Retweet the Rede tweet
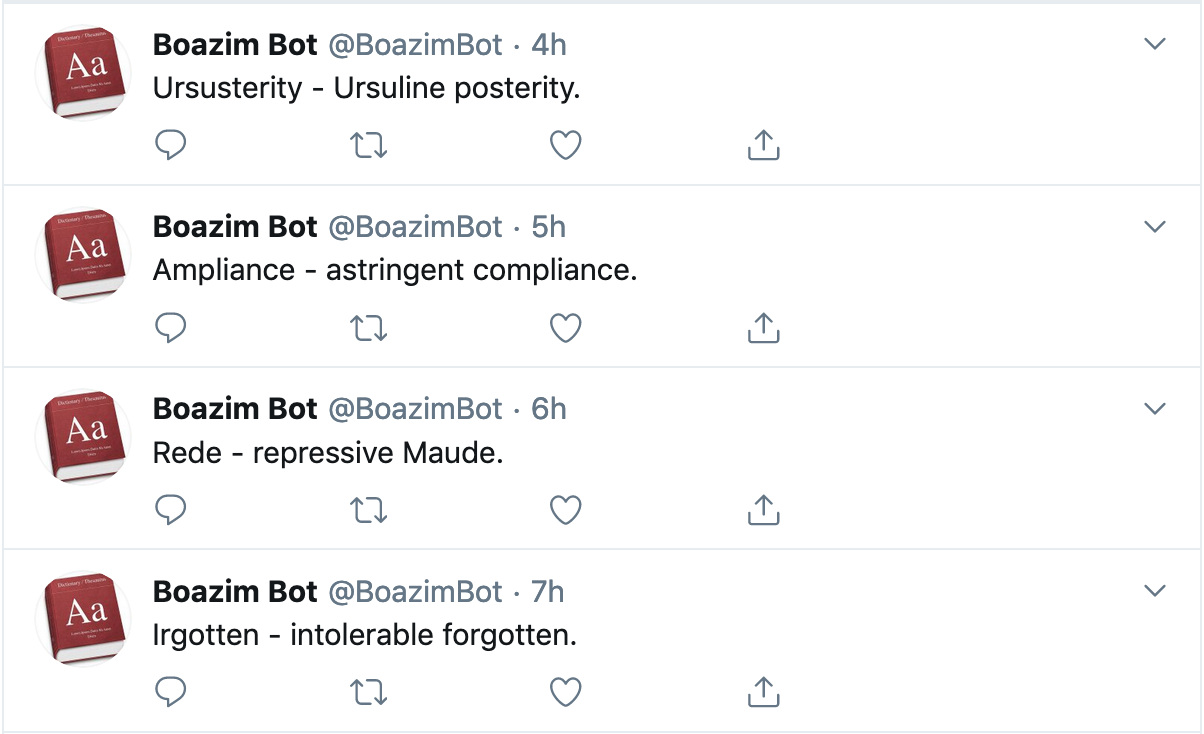 (x=370, y=510)
